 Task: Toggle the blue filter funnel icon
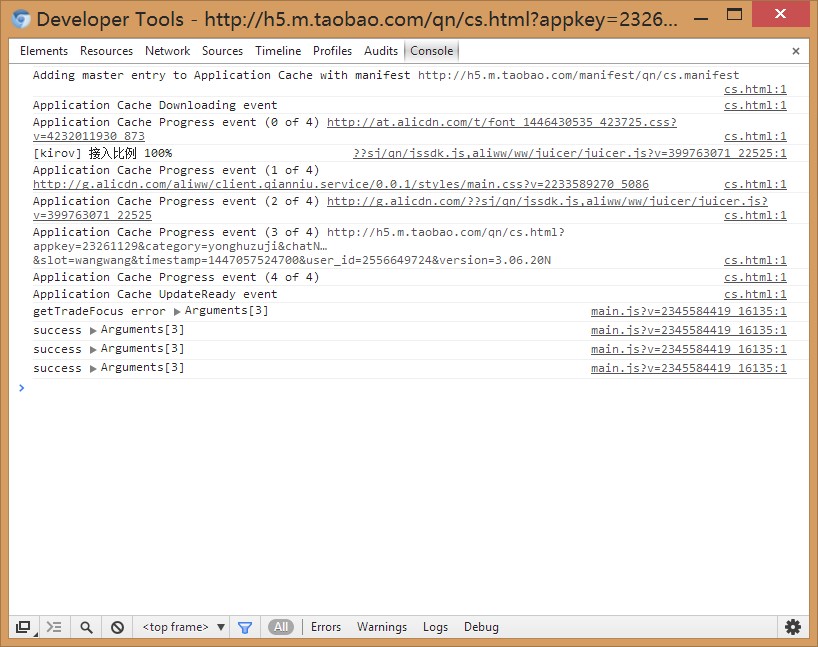coord(245,627)
